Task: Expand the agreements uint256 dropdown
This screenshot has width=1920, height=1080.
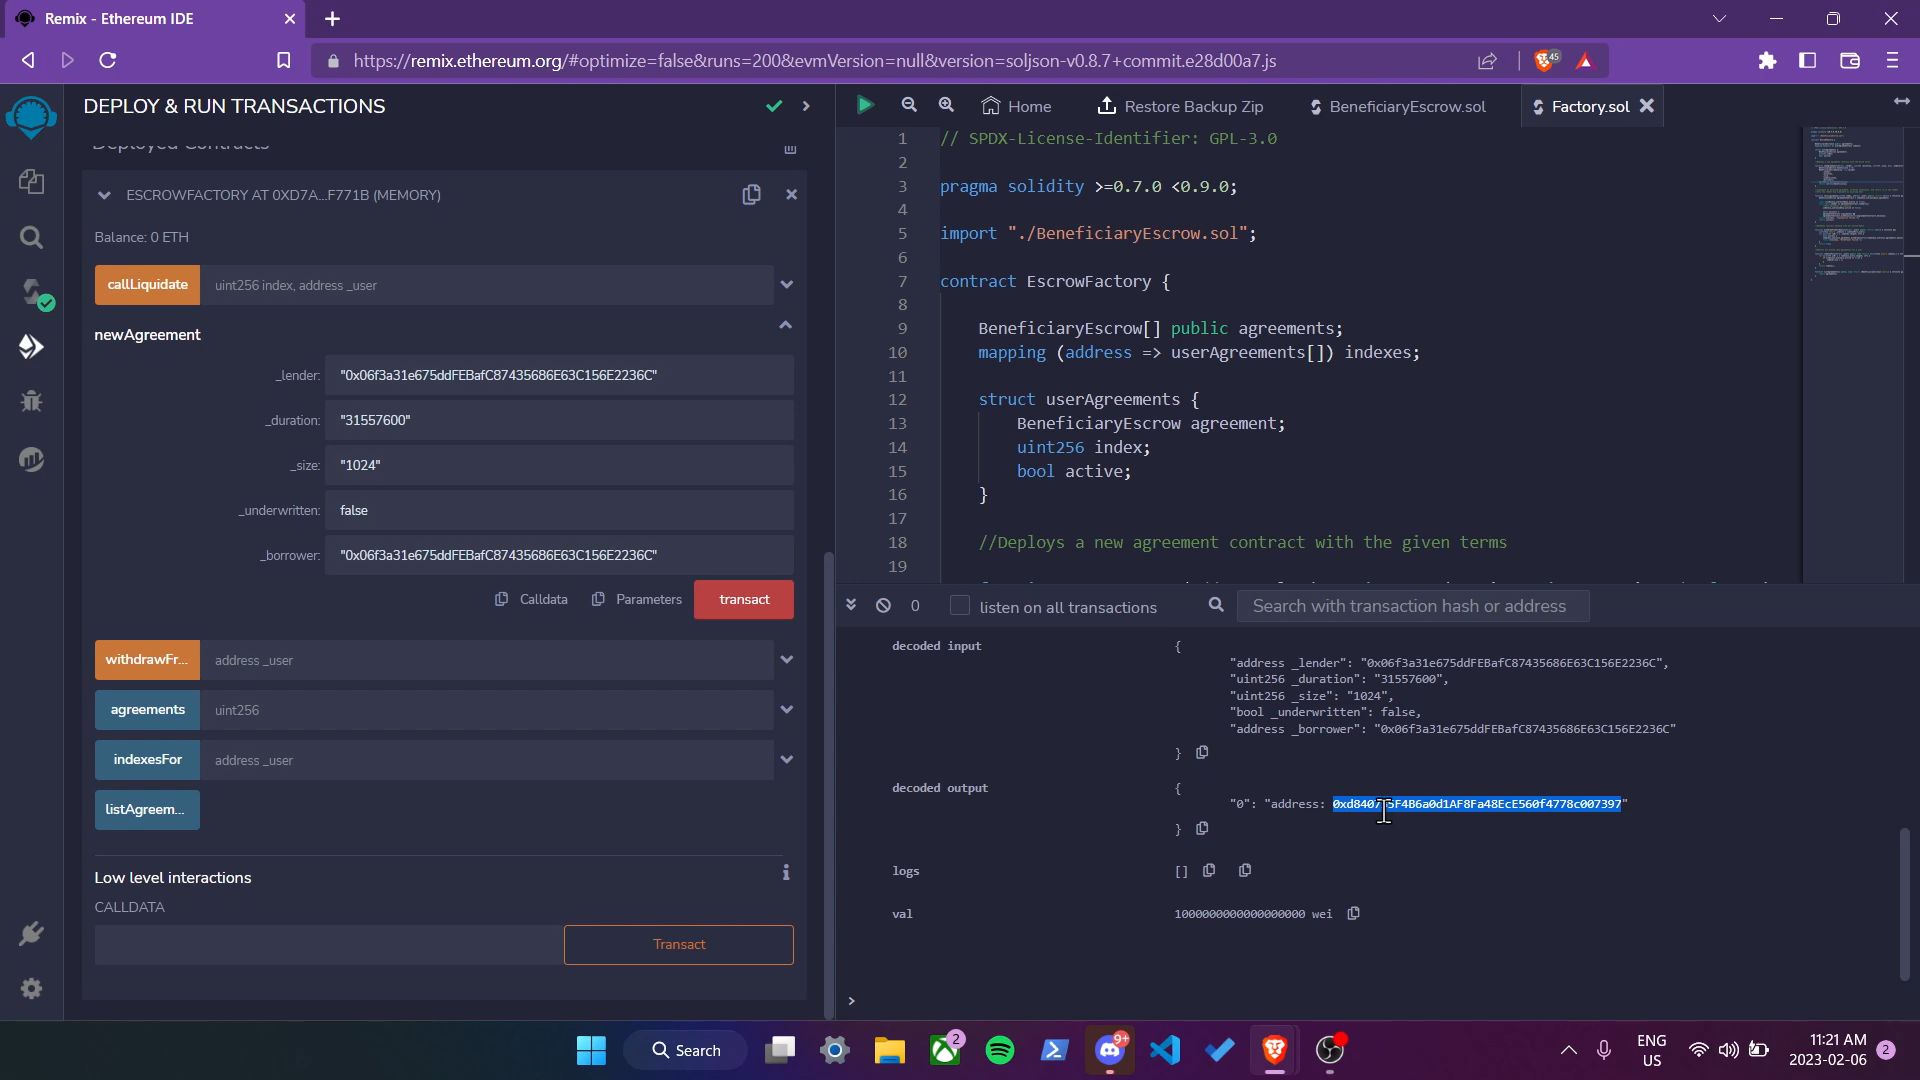Action: (x=787, y=709)
